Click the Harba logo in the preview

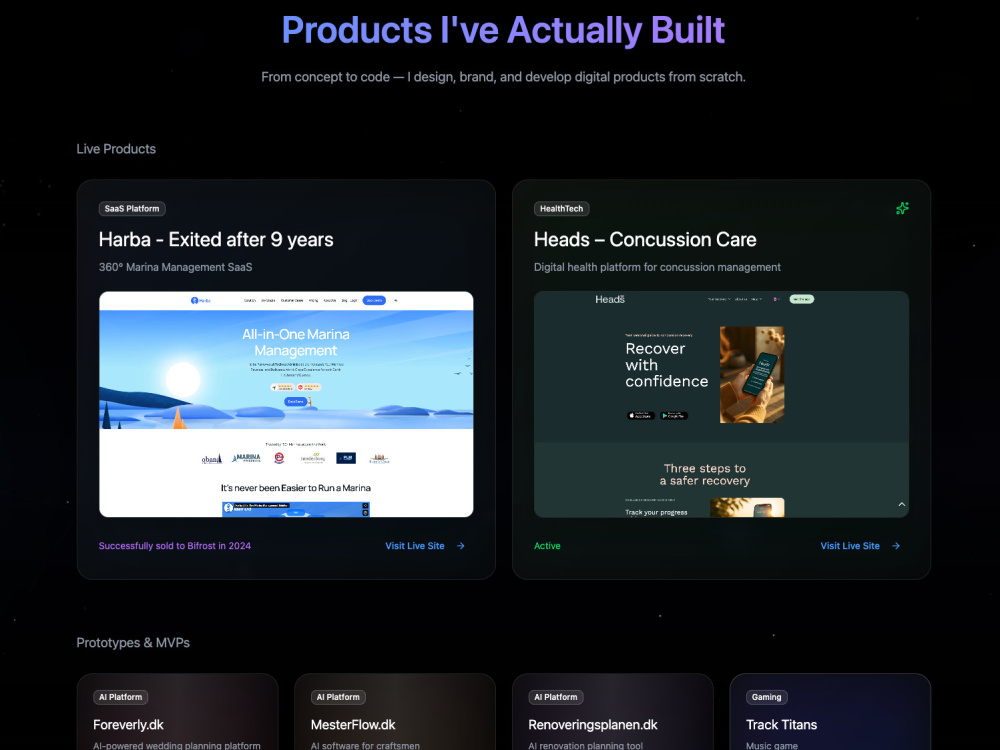pyautogui.click(x=200, y=300)
